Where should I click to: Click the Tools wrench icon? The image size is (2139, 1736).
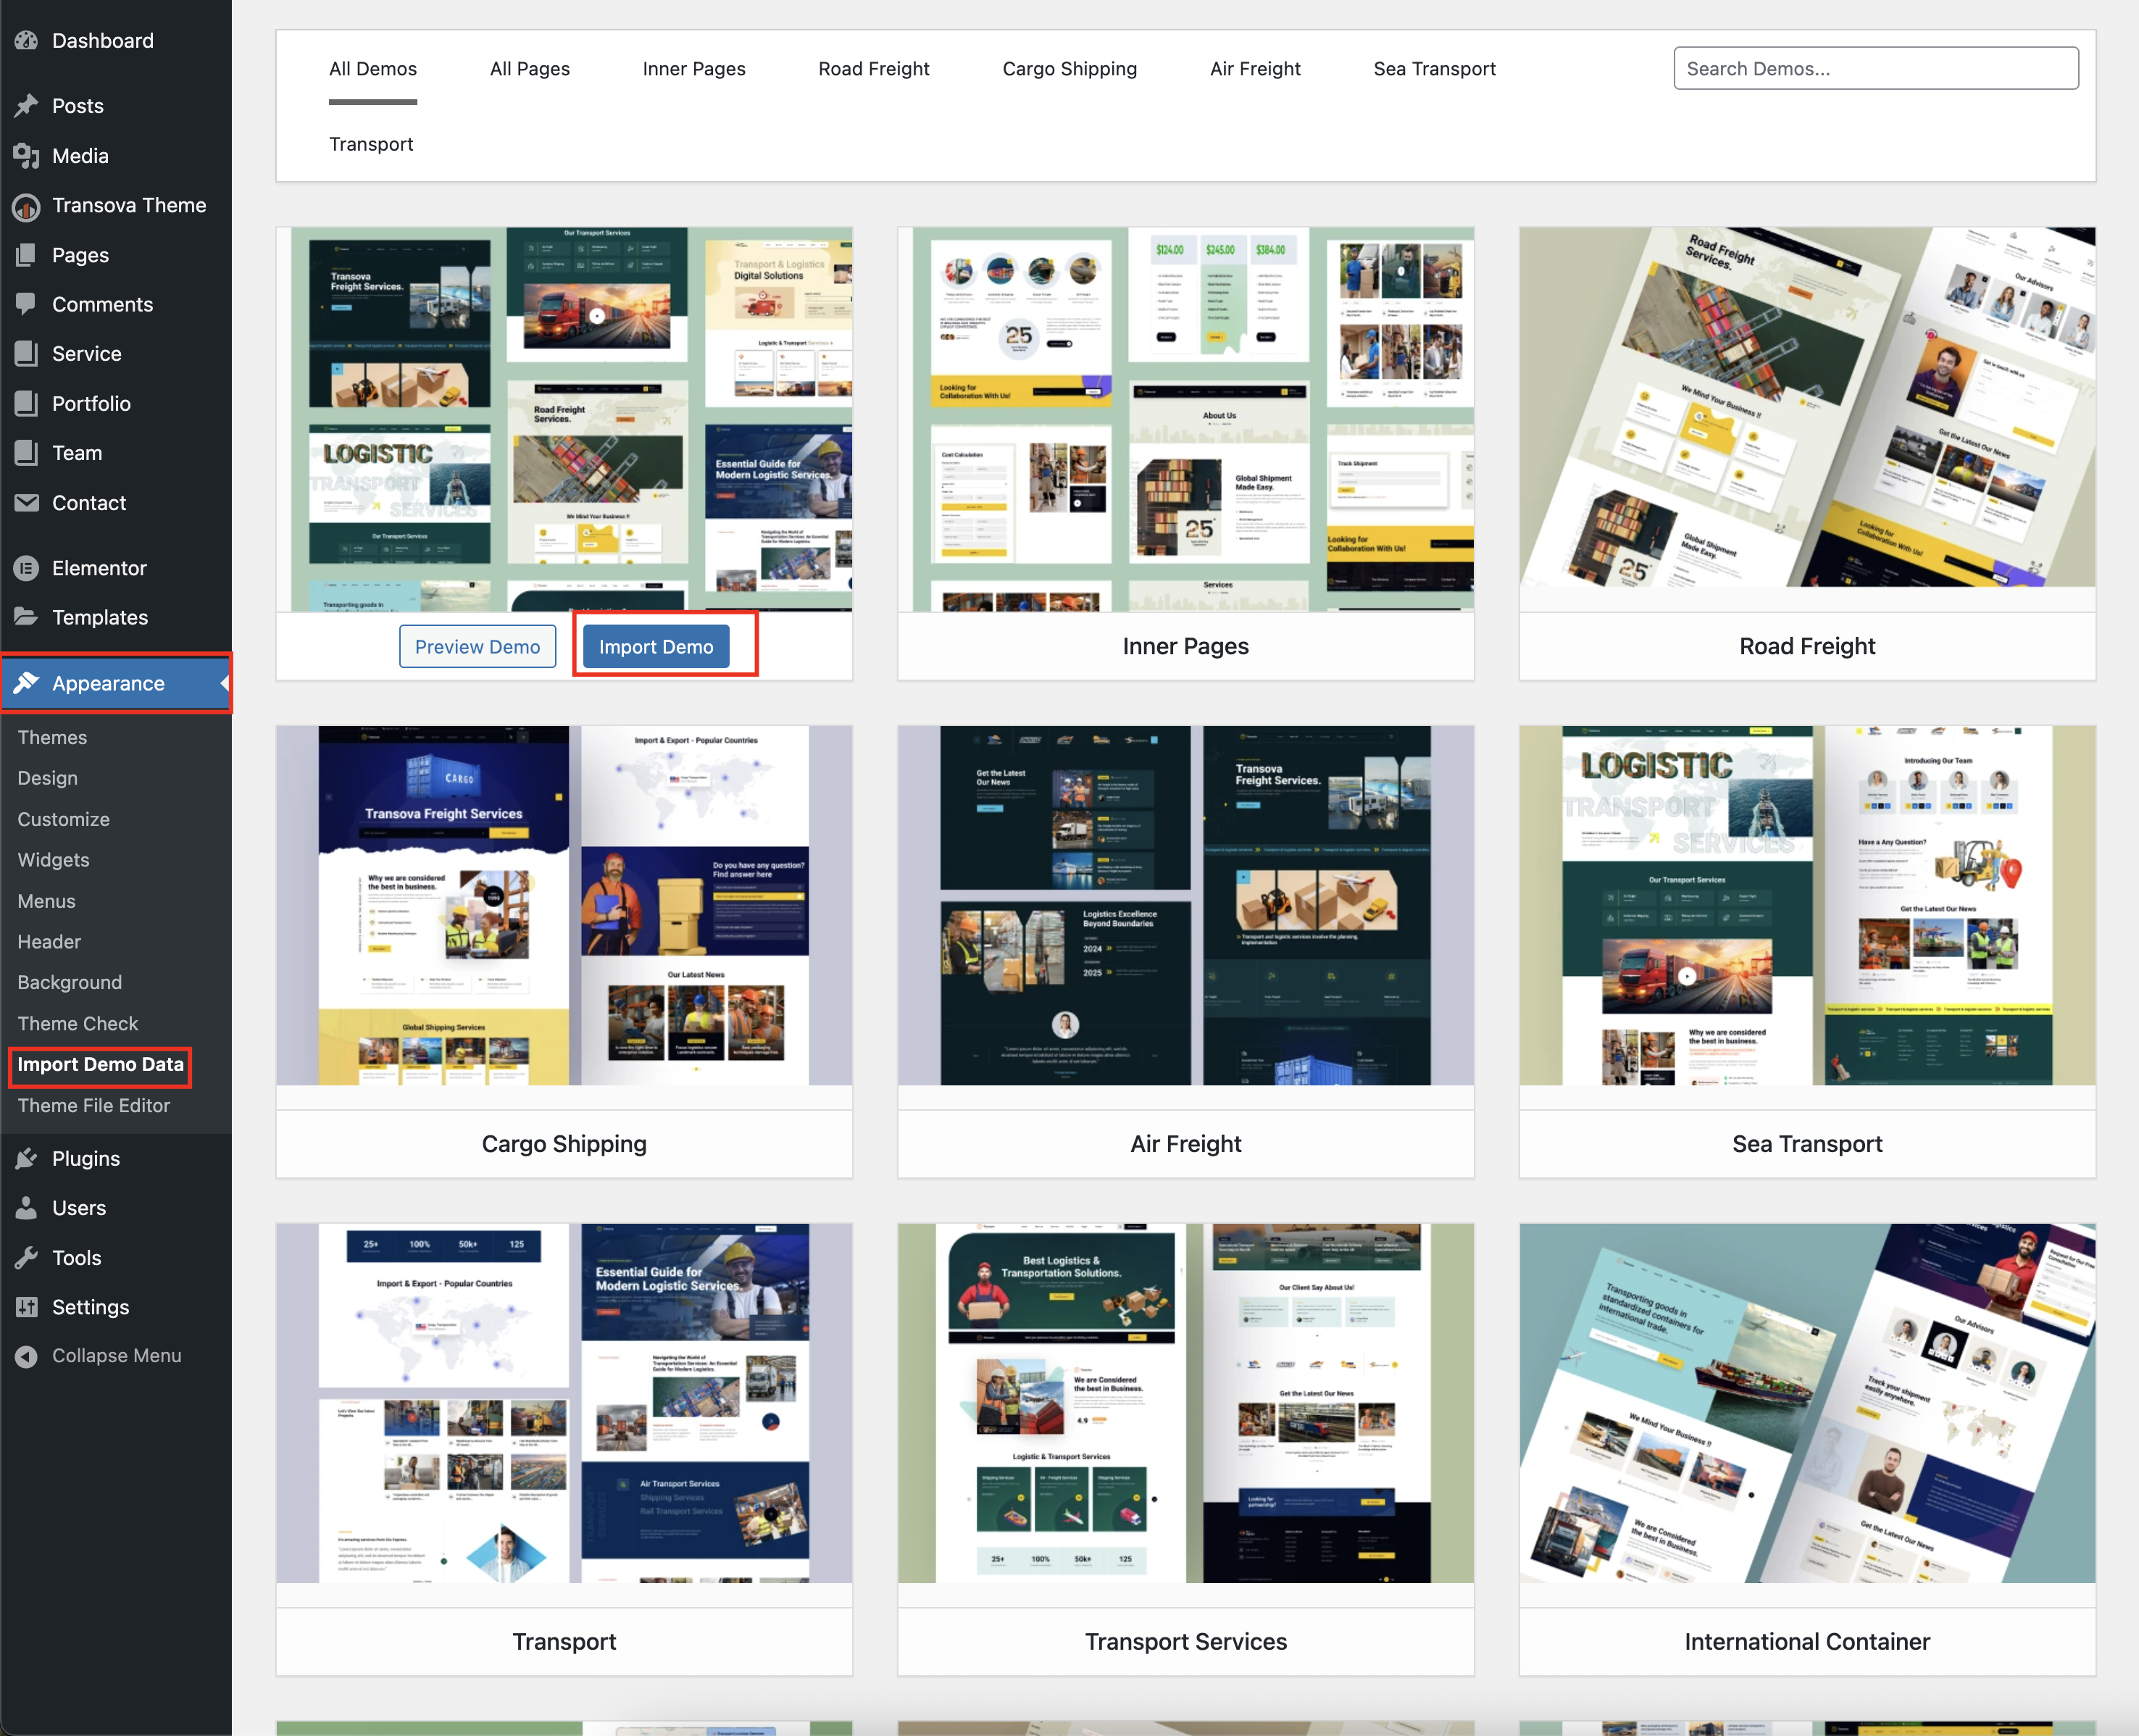pyautogui.click(x=26, y=1258)
